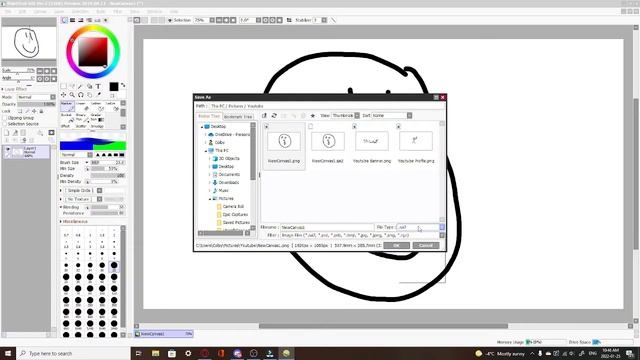This screenshot has width=640, height=360.
Task: Select the magic wand tool
Action: (x=81, y=86)
